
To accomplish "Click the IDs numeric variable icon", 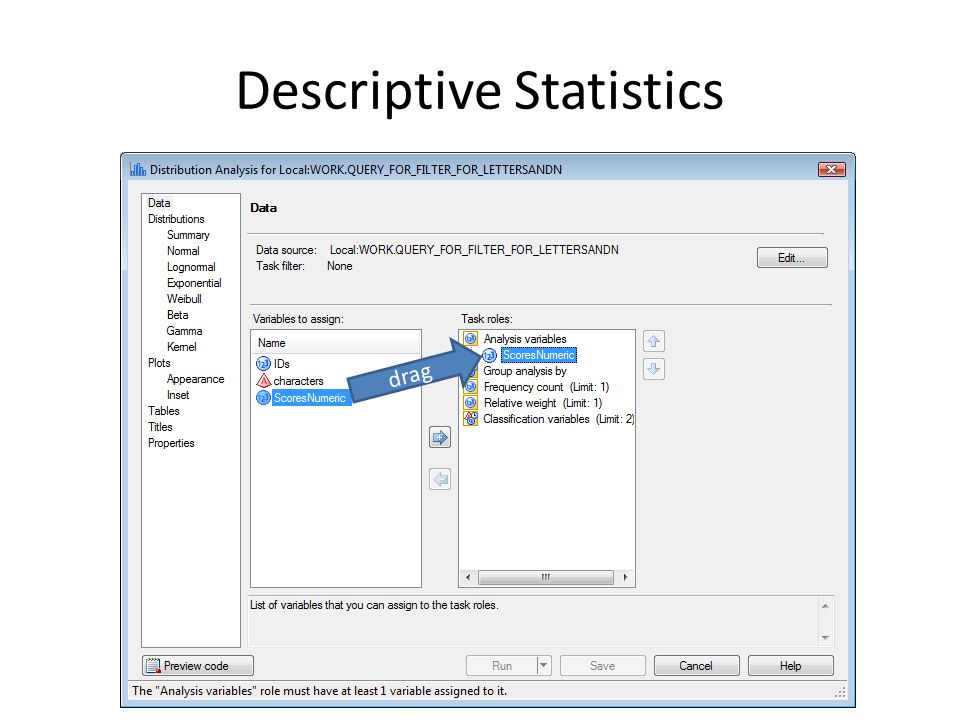I will click(263, 364).
